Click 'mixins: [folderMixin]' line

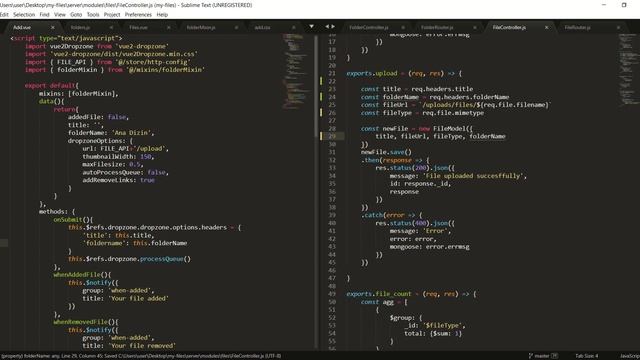click(x=79, y=93)
